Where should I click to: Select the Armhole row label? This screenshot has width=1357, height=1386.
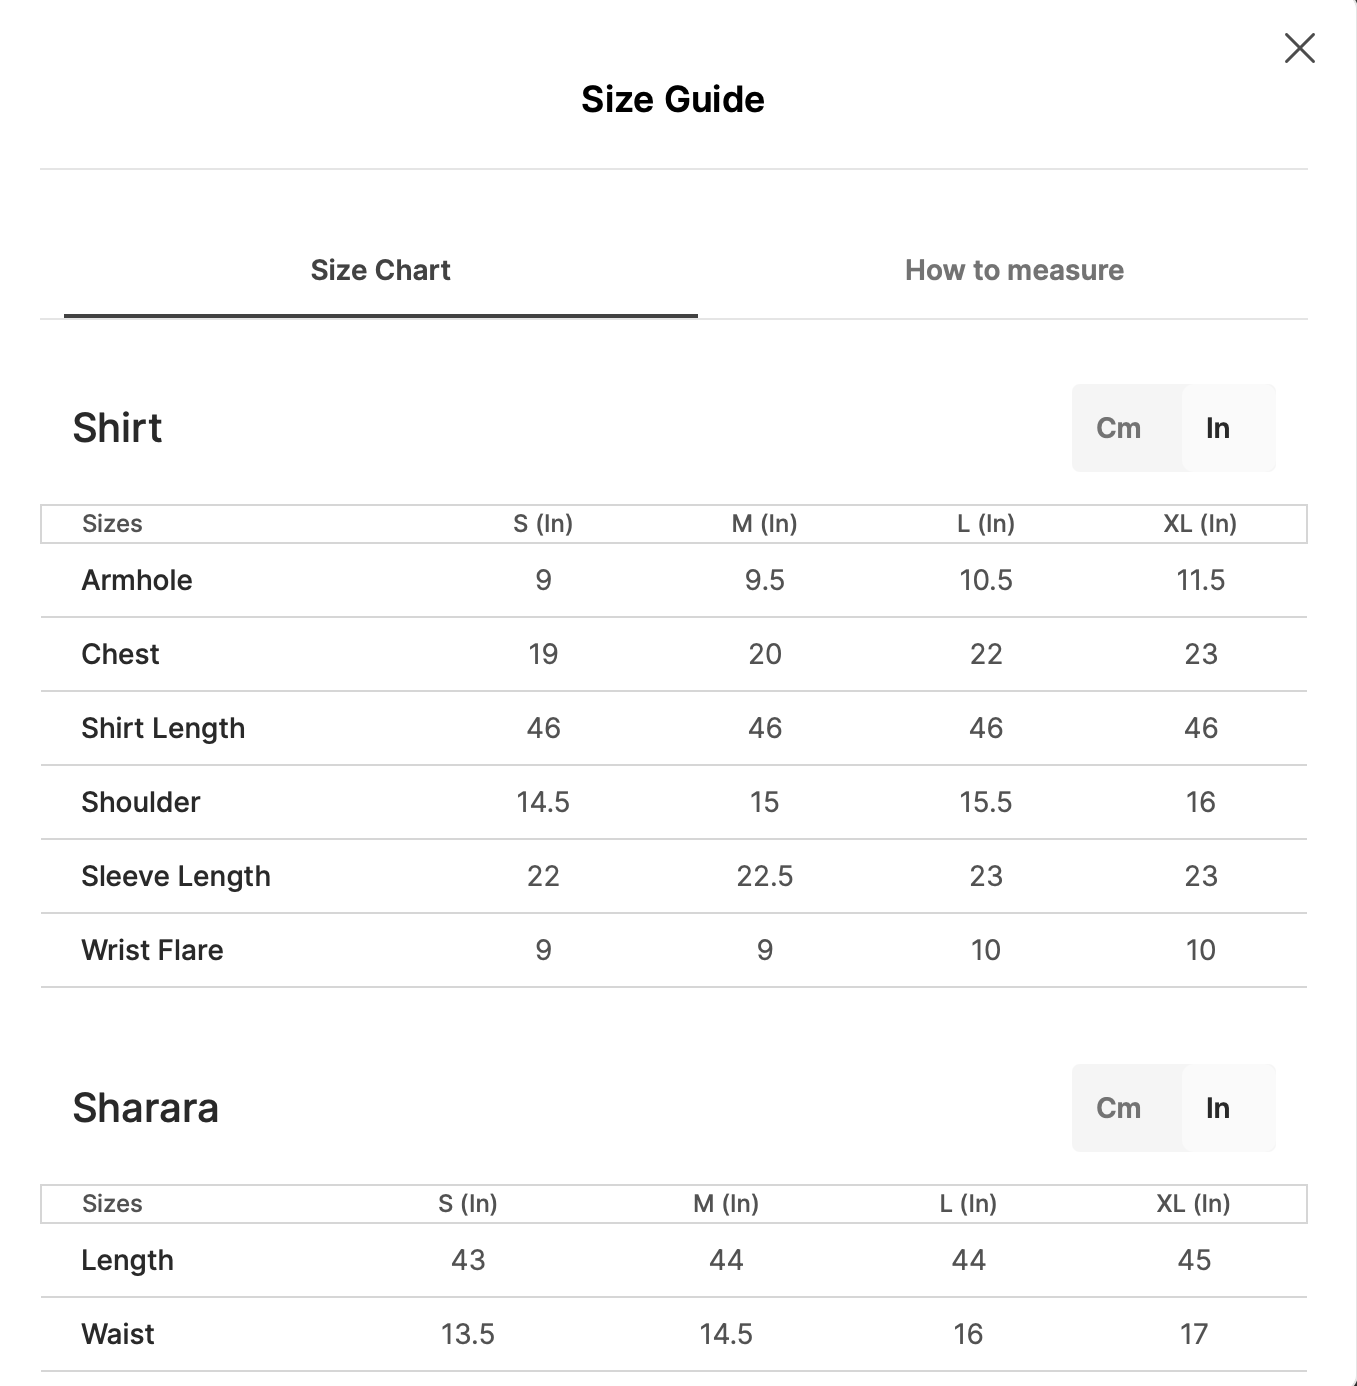click(137, 580)
